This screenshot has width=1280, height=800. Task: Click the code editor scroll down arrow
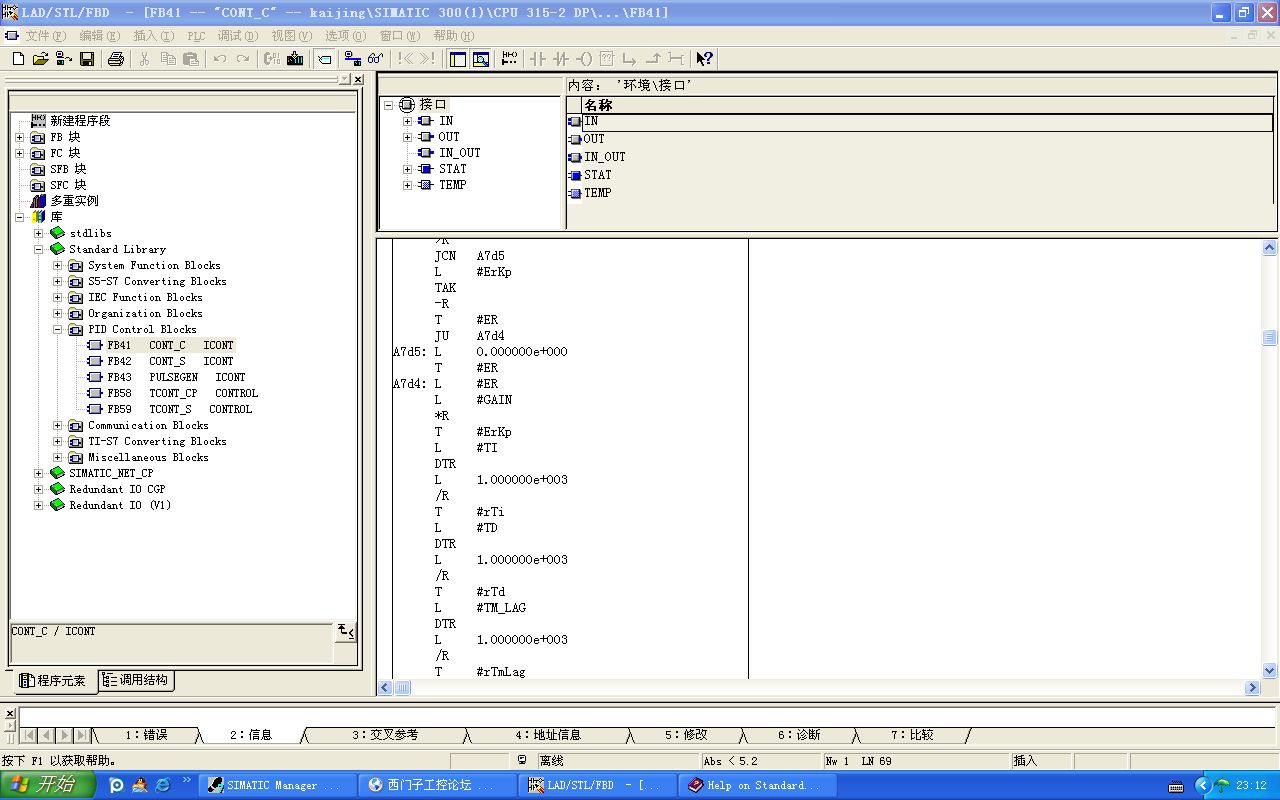(x=1270, y=671)
